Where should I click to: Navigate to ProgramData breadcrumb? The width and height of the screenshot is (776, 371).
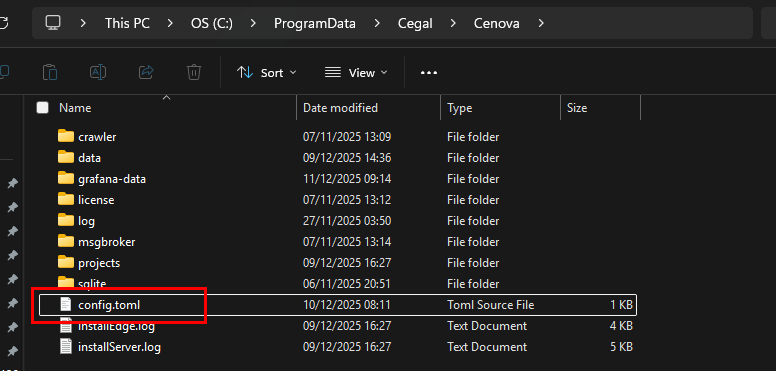coord(315,23)
